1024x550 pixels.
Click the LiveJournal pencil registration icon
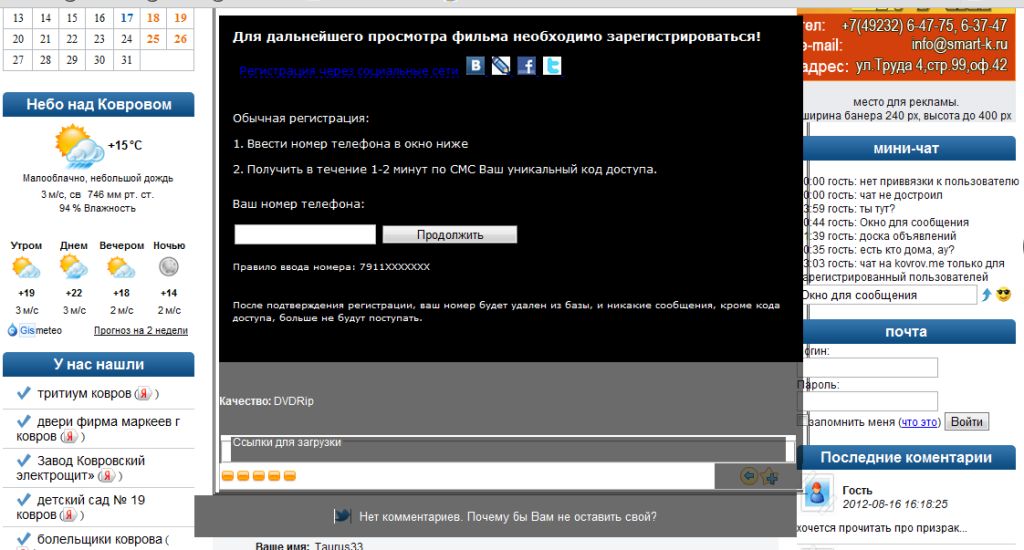[501, 67]
